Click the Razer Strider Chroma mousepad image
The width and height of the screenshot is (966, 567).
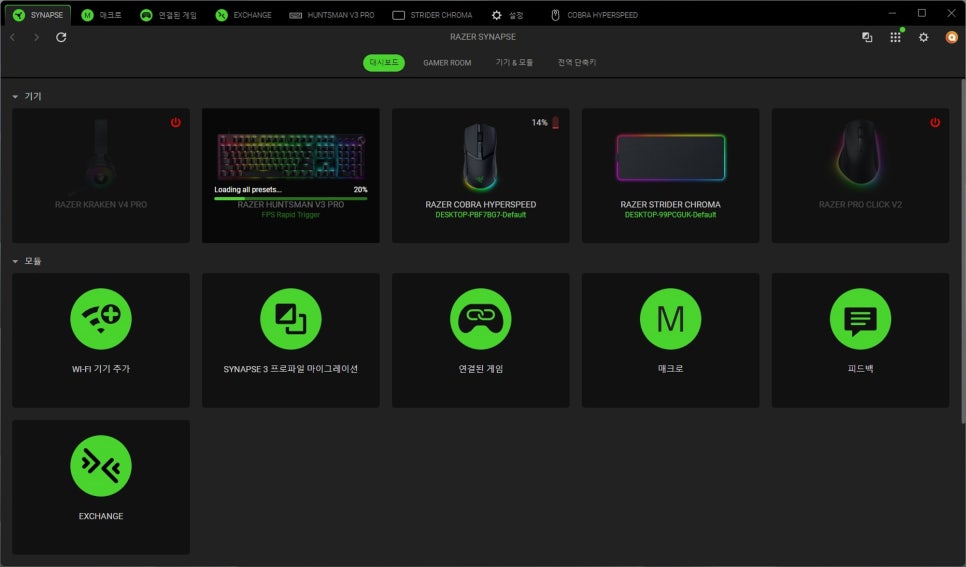[x=670, y=158]
